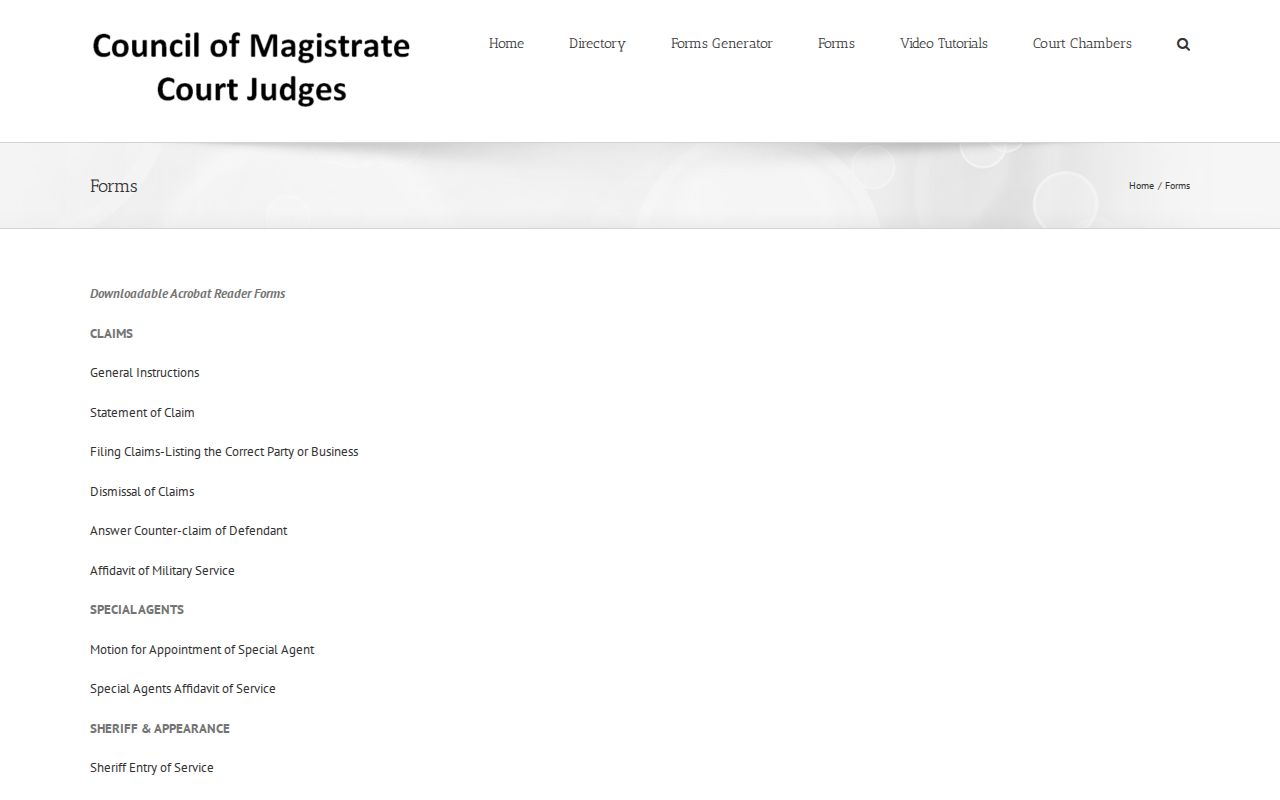Open Special Agents Affidavit of Service
Viewport: 1280px width, 800px height.
[182, 689]
